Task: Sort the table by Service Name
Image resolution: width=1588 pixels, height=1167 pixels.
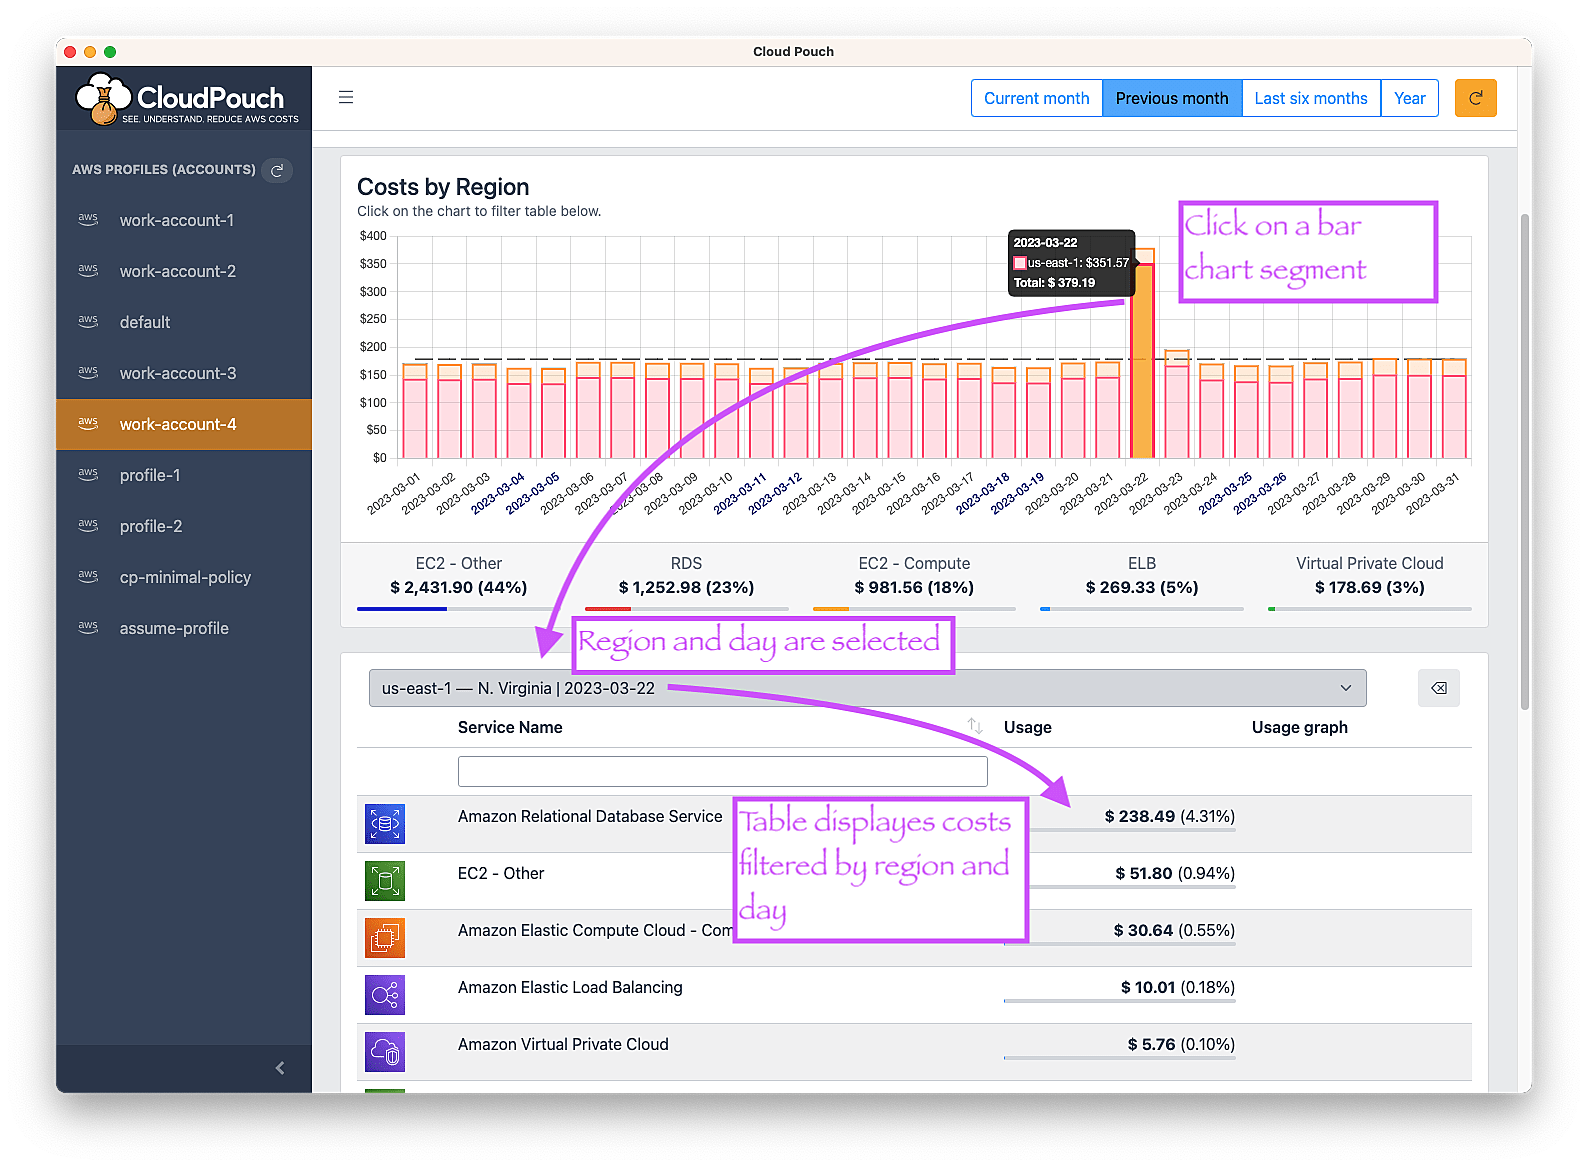Action: point(975,727)
